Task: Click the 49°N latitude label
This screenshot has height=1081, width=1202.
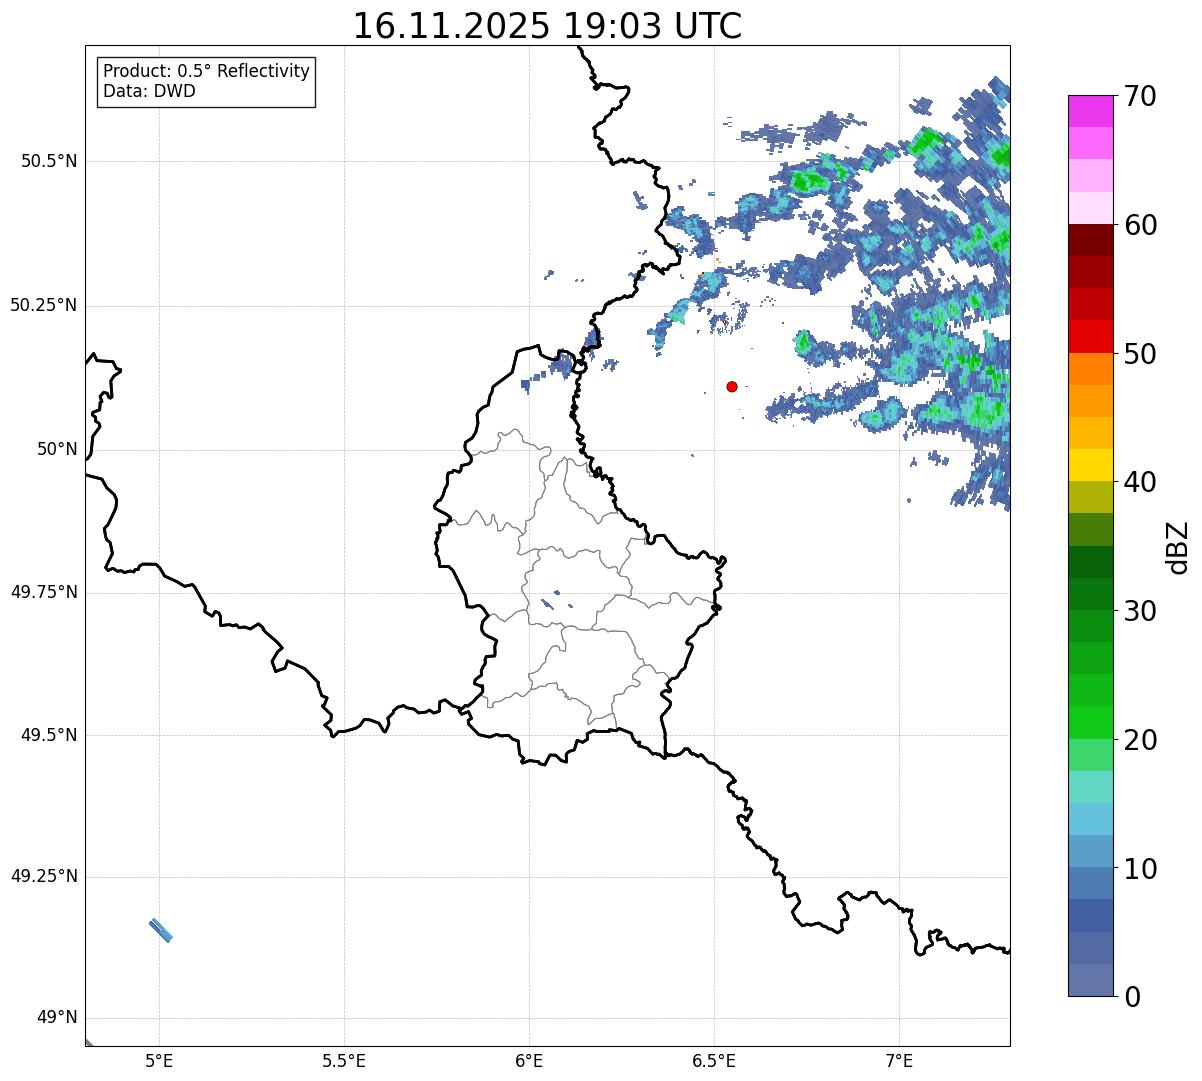Action: (x=57, y=1018)
